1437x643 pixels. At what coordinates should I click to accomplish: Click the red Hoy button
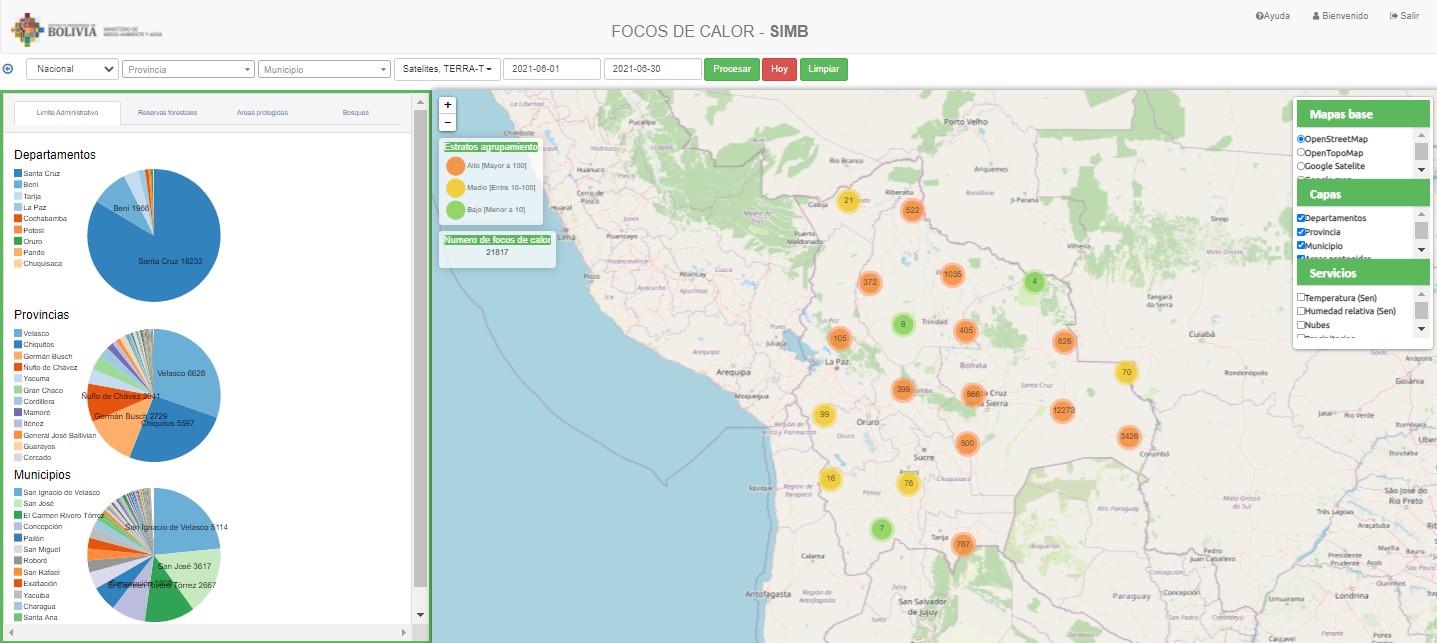click(x=779, y=69)
